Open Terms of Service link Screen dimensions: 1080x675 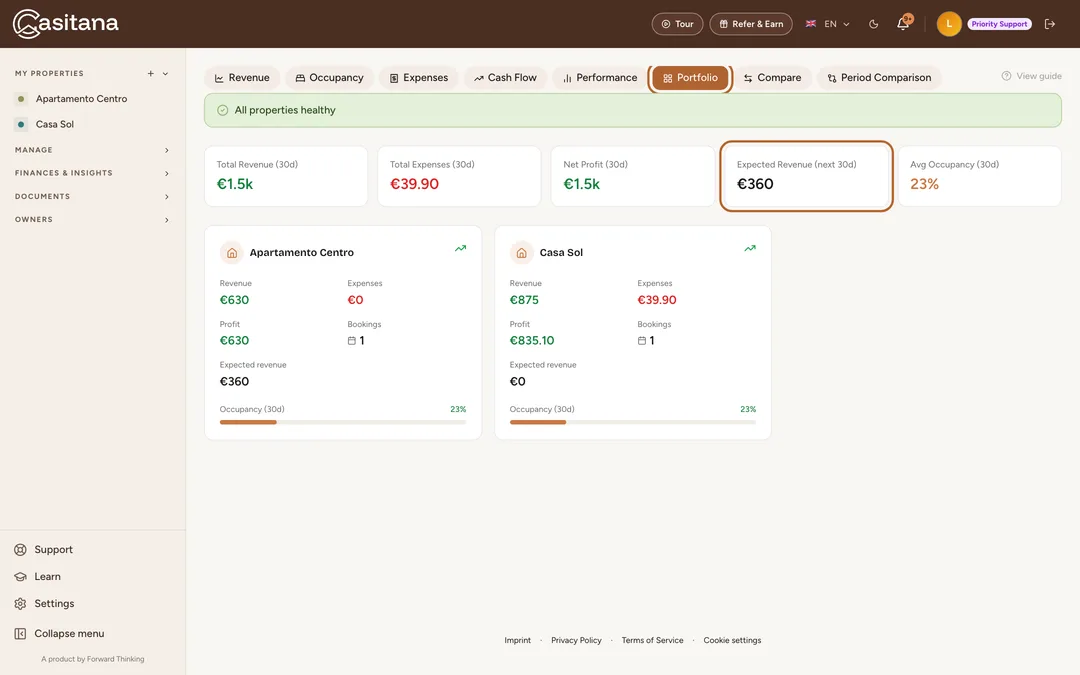652,641
